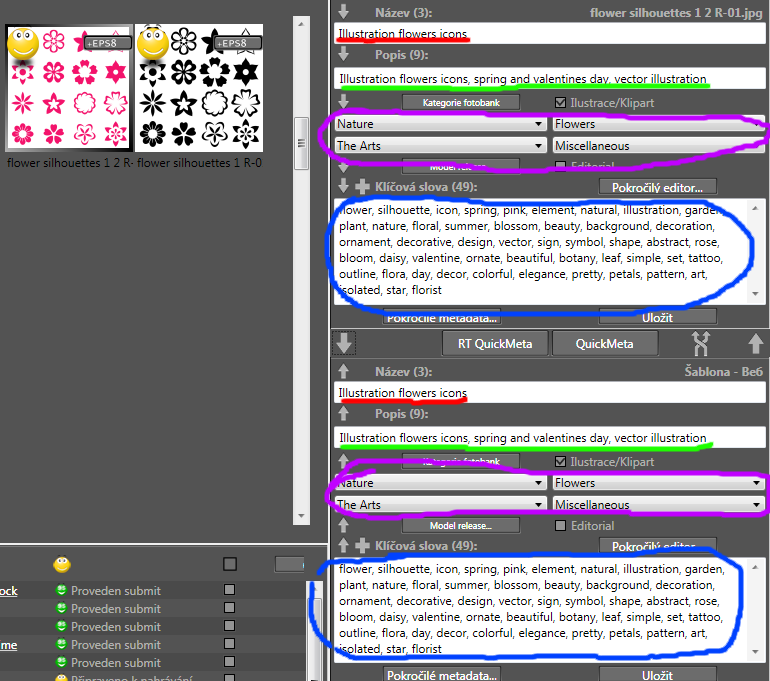The width and height of the screenshot is (770, 681).
Task: Open the tools icon right of QuickMeta
Action: tap(701, 343)
